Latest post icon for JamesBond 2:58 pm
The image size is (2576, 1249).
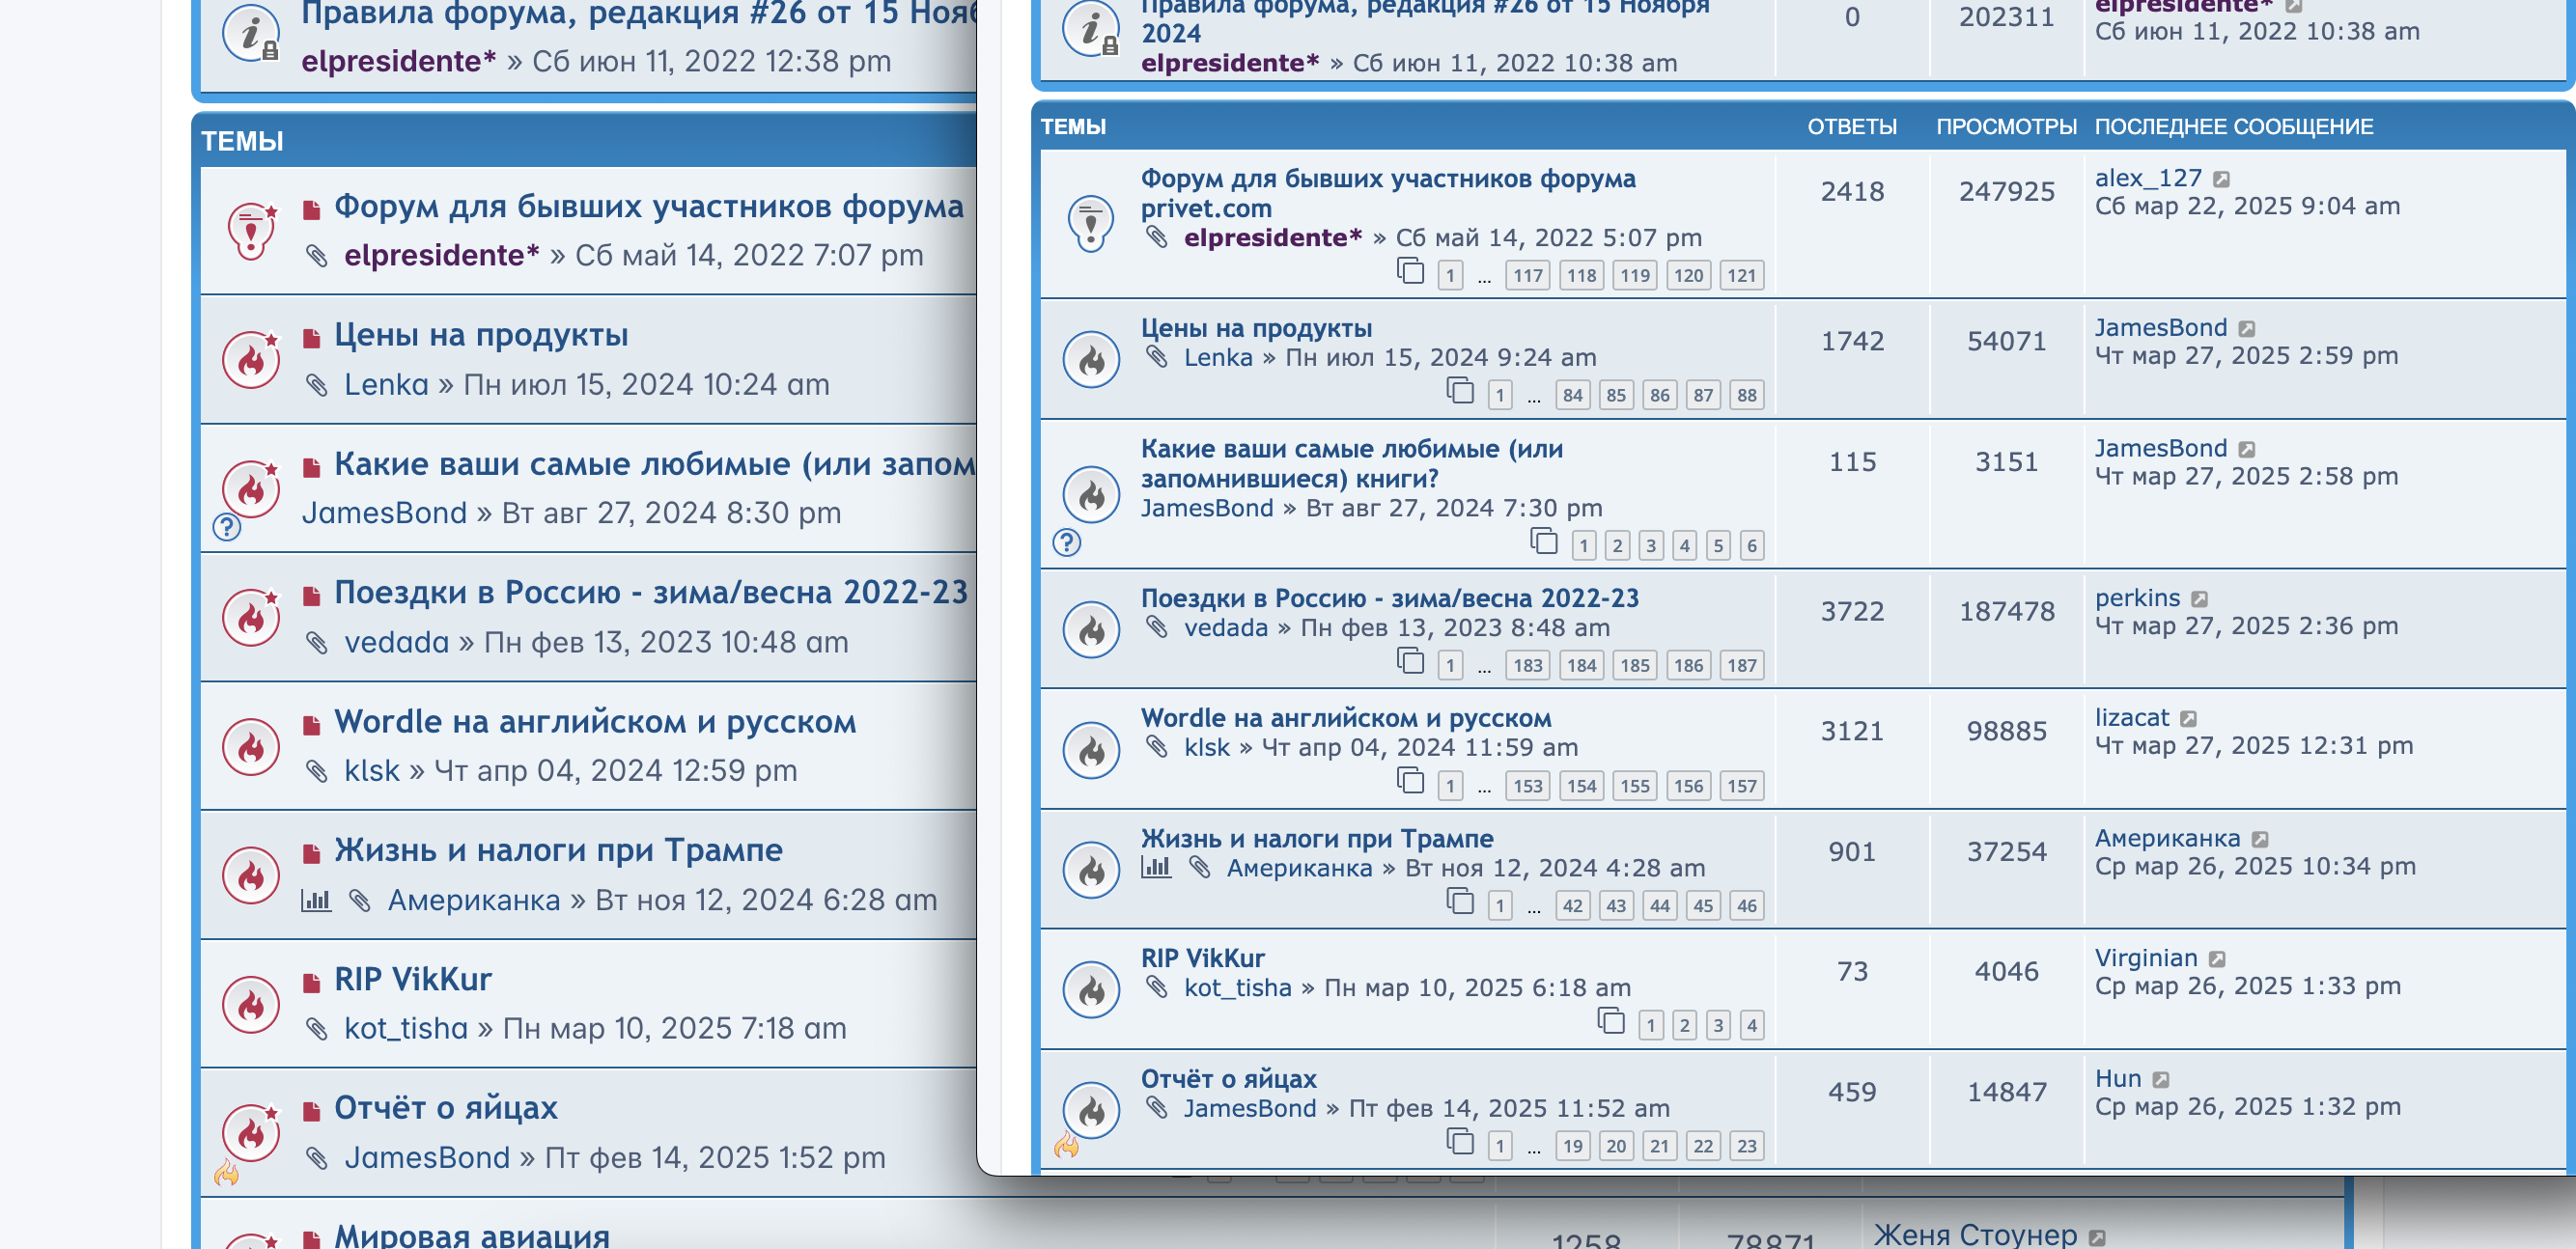2247,449
